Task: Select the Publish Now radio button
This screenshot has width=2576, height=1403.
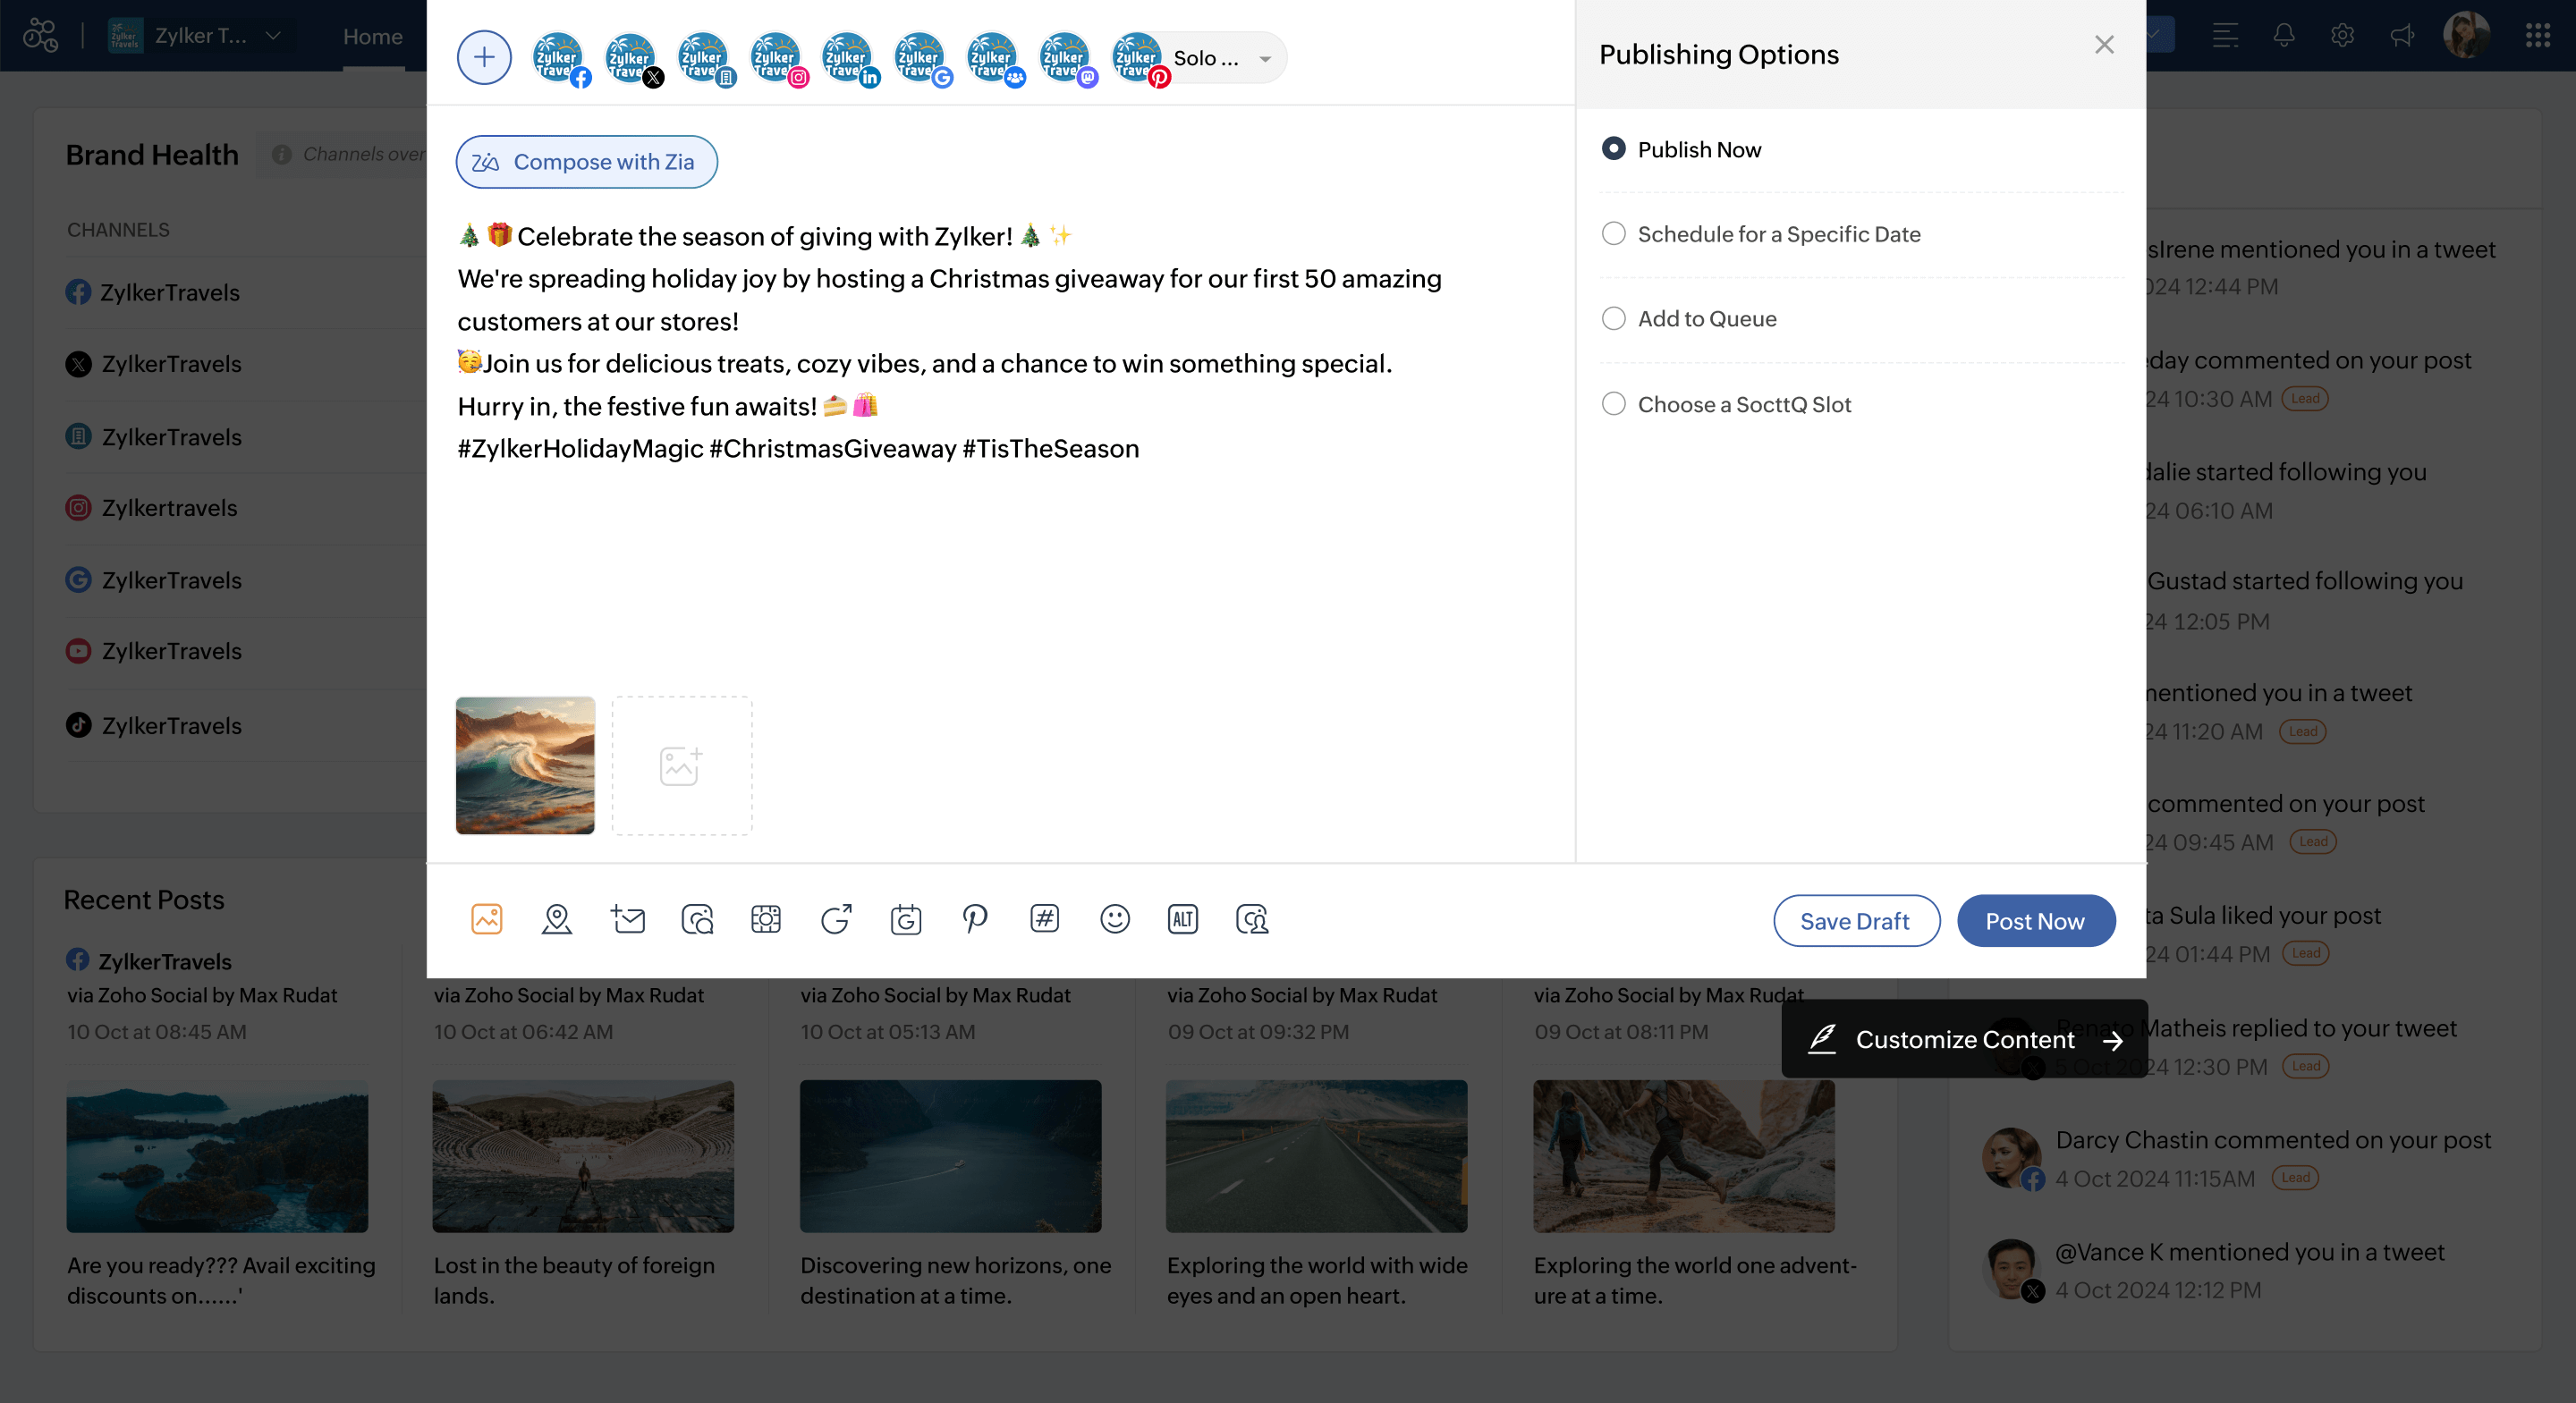Action: click(x=1614, y=148)
